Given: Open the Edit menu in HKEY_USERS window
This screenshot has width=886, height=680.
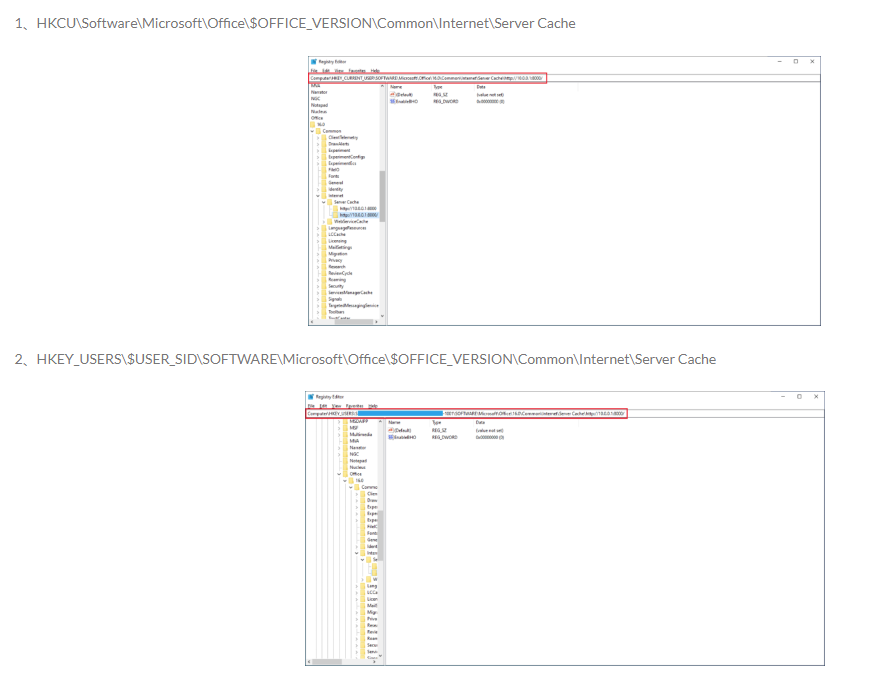Looking at the screenshot, I should [x=322, y=405].
